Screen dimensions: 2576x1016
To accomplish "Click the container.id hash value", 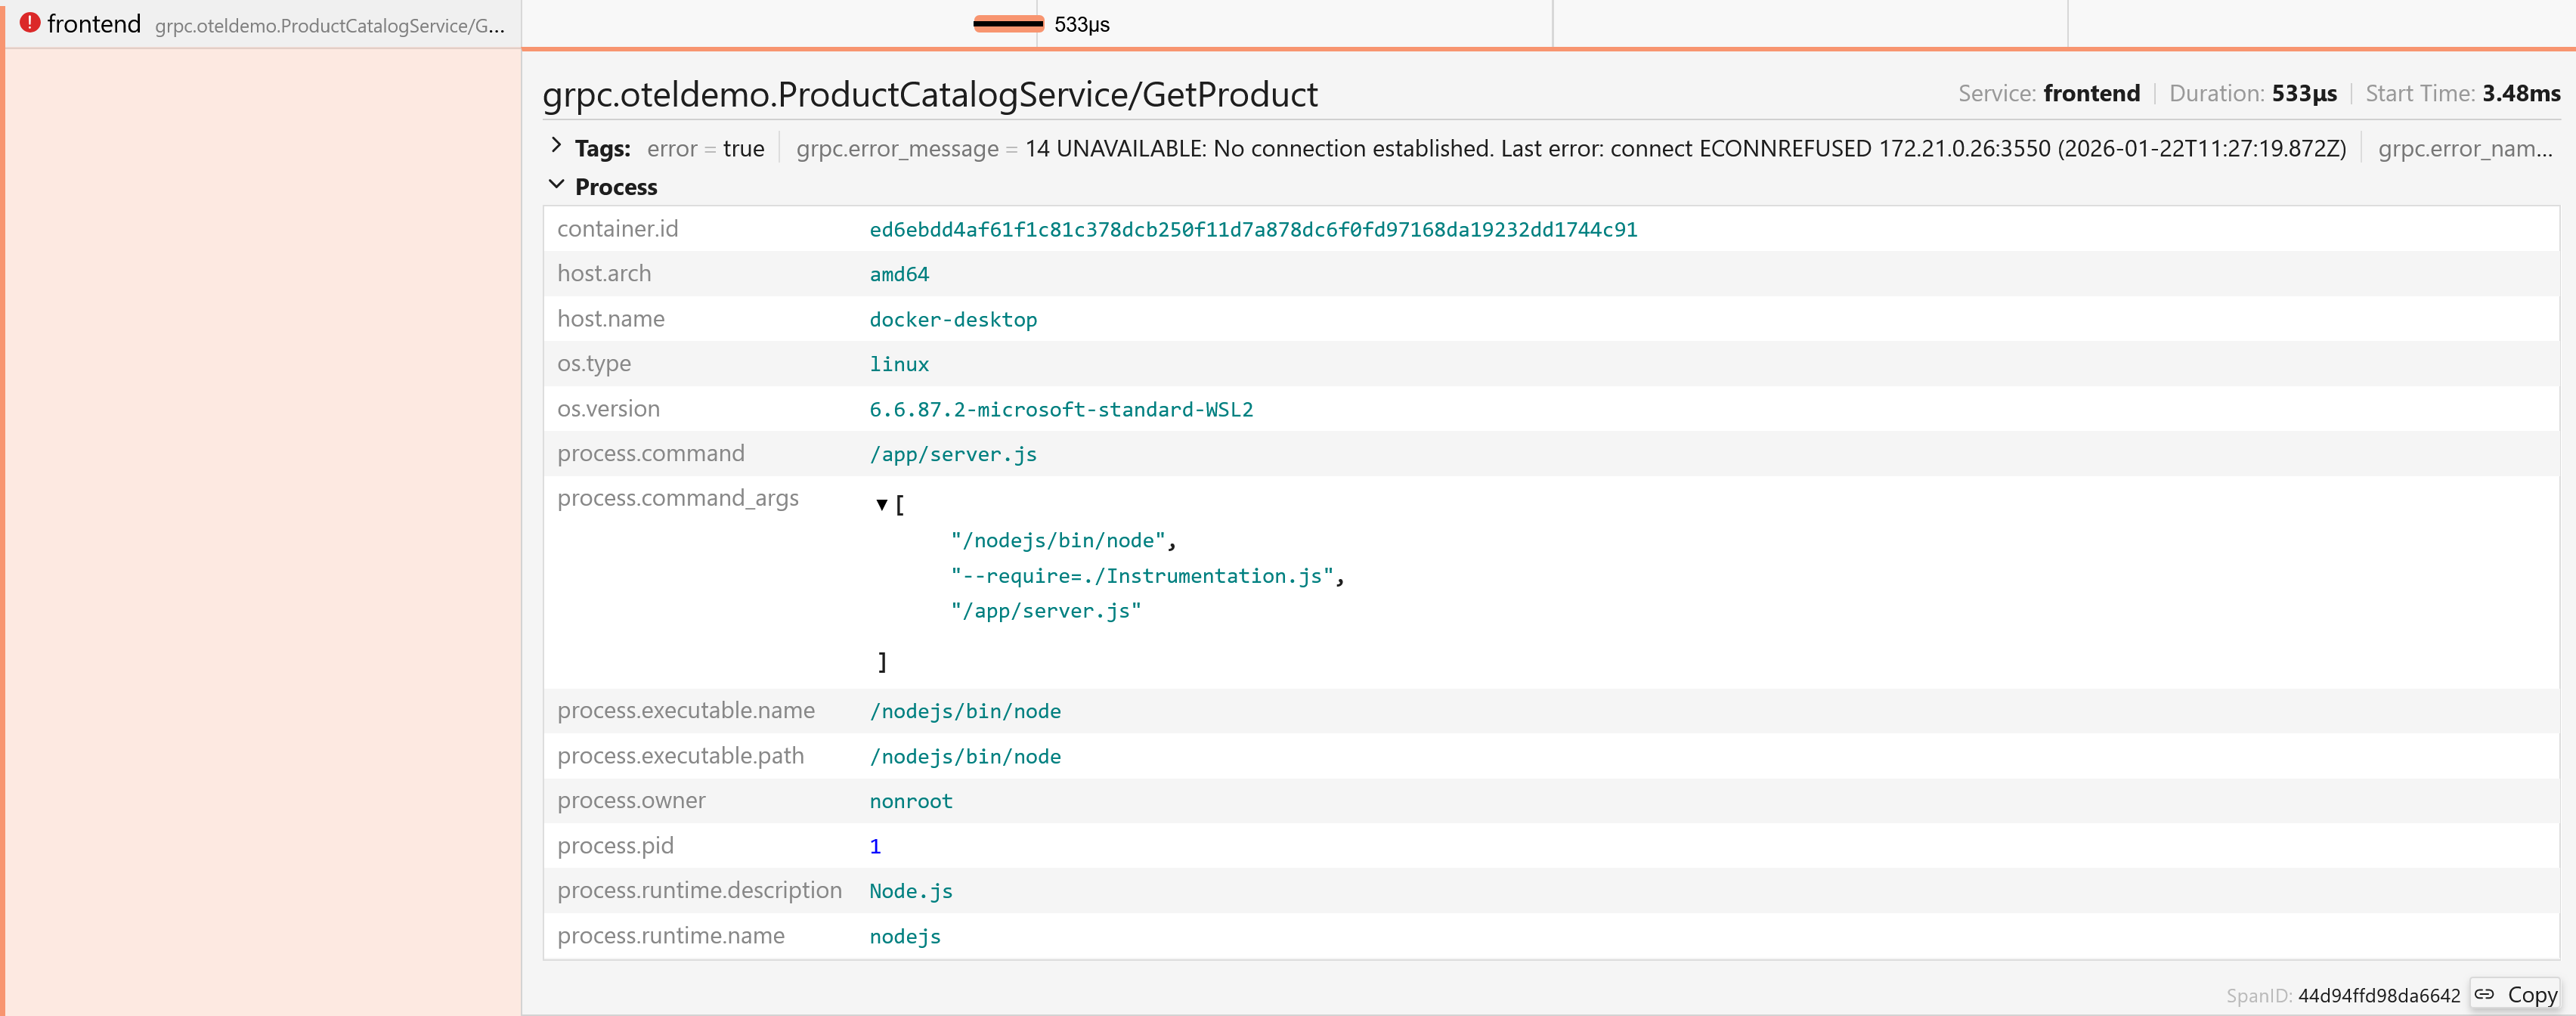I will (1252, 229).
